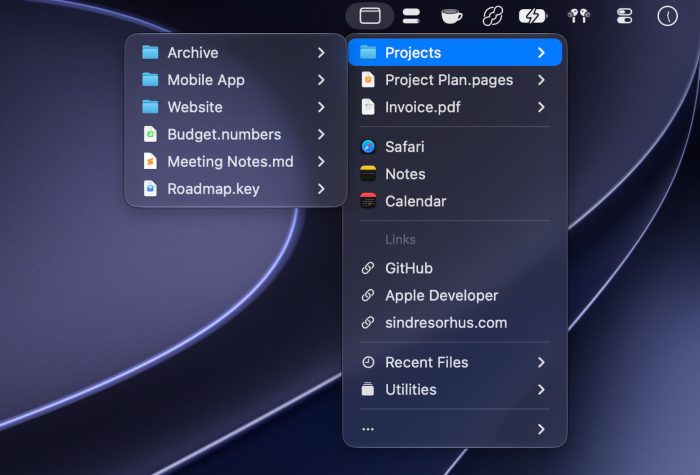The height and width of the screenshot is (475, 700).
Task: Launch Safari from the menu
Action: tap(455, 146)
